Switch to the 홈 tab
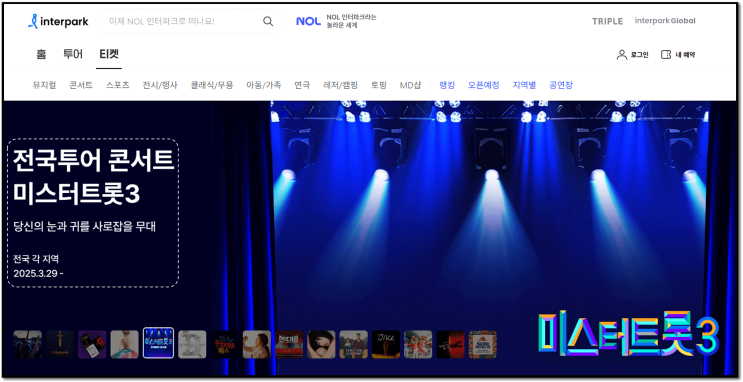 tap(41, 54)
